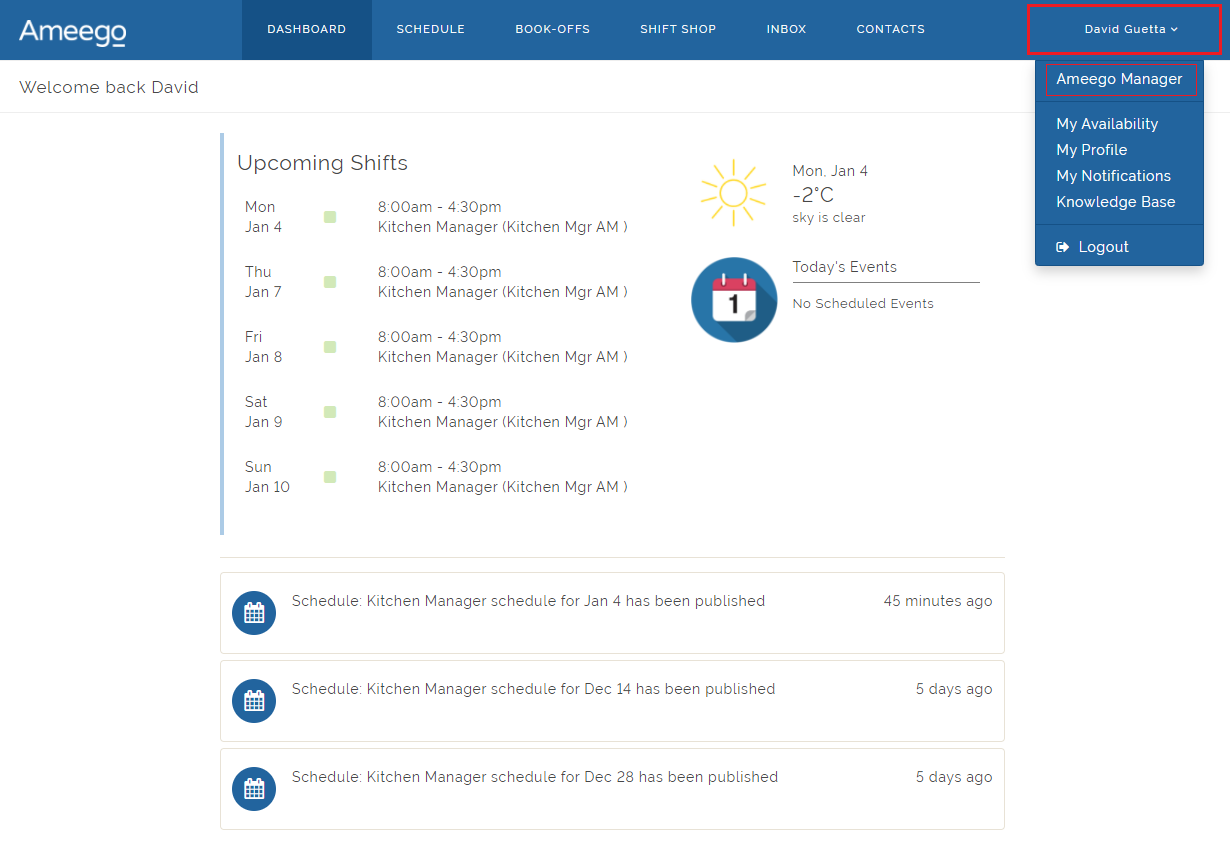Select Ameego Manager from the menu
Image resolution: width=1230 pixels, height=848 pixels.
1119,79
